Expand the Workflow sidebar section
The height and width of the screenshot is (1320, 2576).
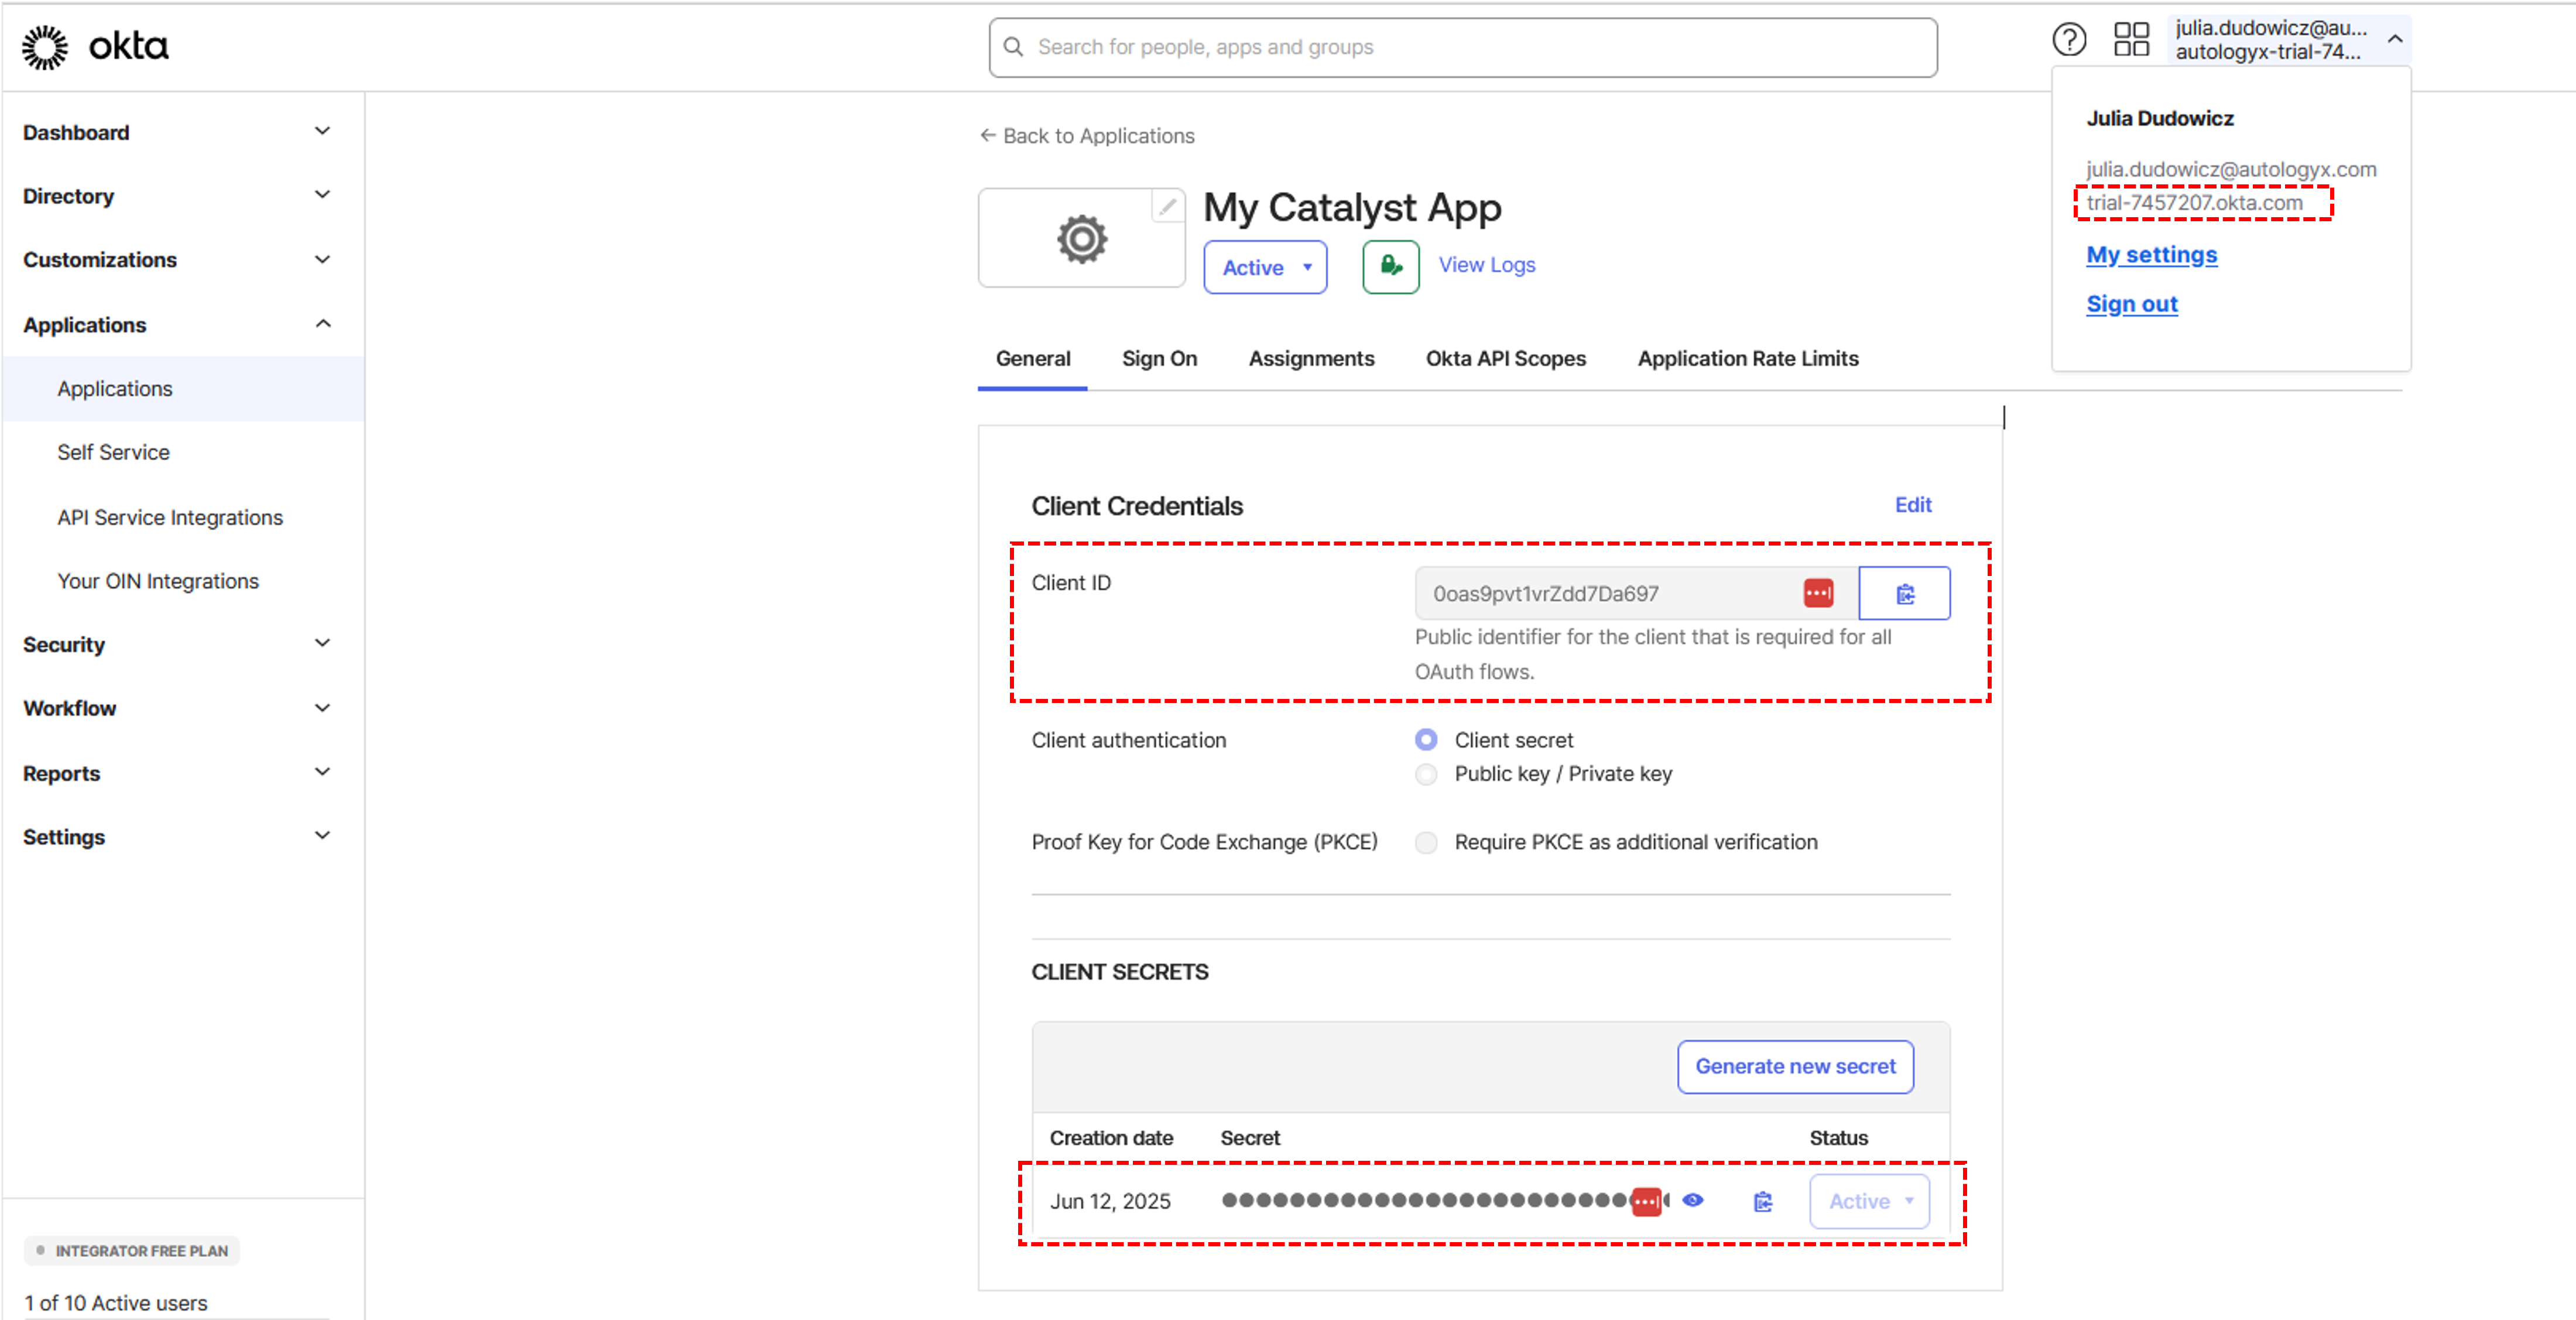click(x=322, y=708)
